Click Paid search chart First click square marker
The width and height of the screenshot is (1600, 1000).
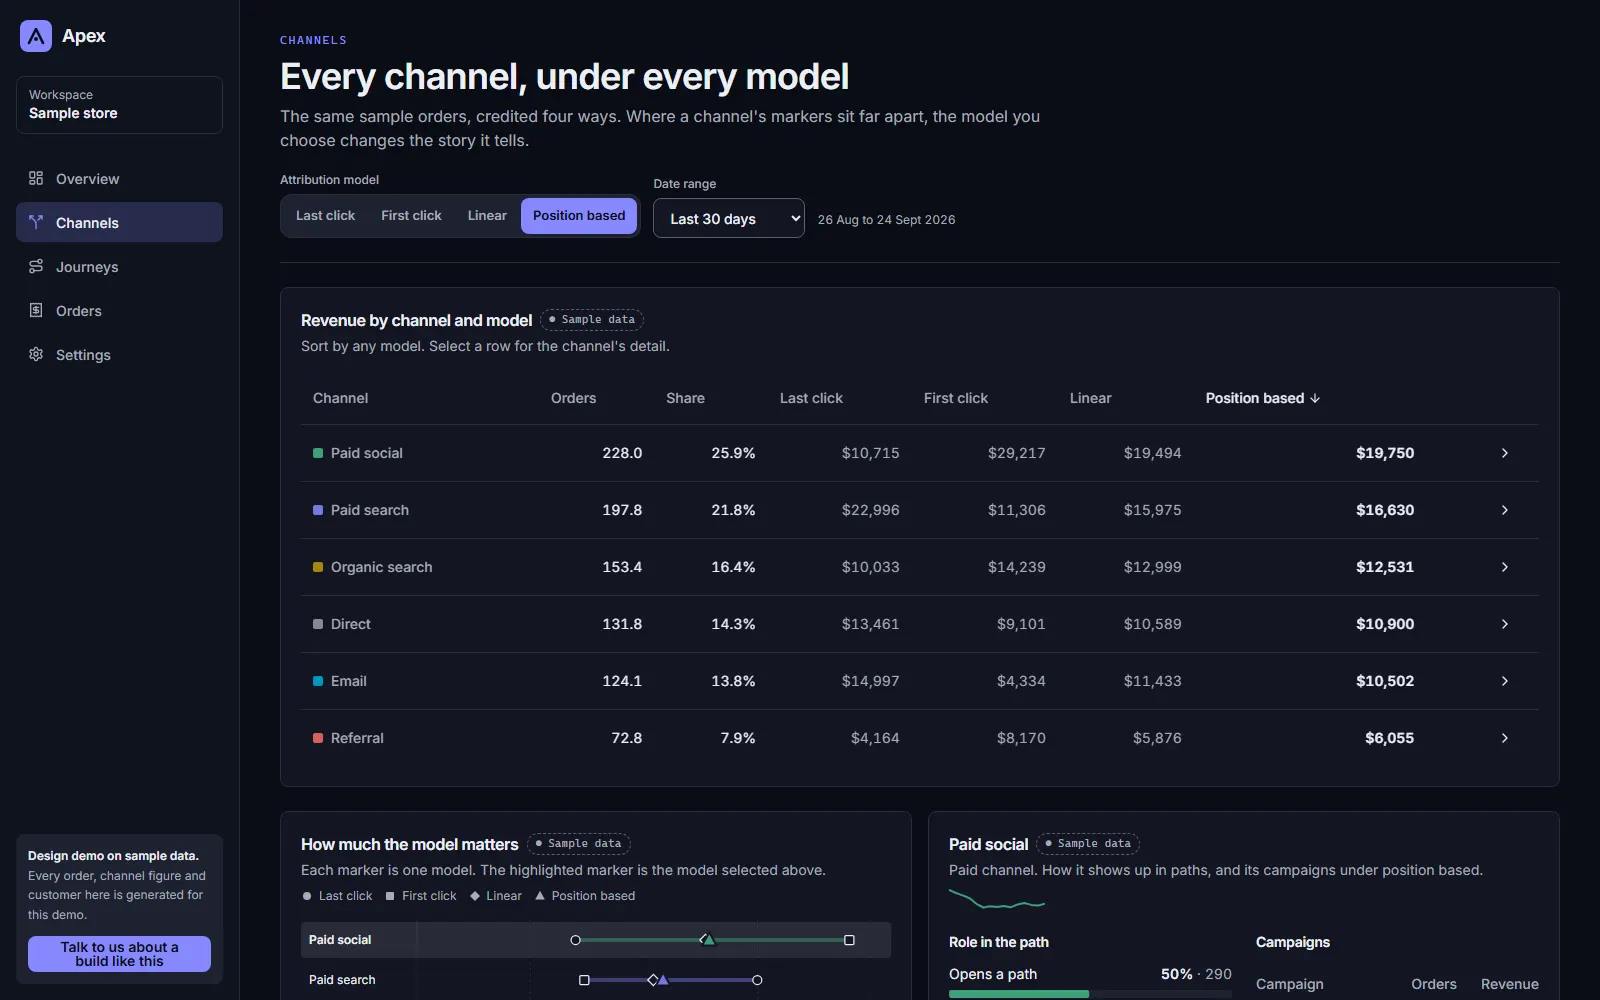(584, 980)
